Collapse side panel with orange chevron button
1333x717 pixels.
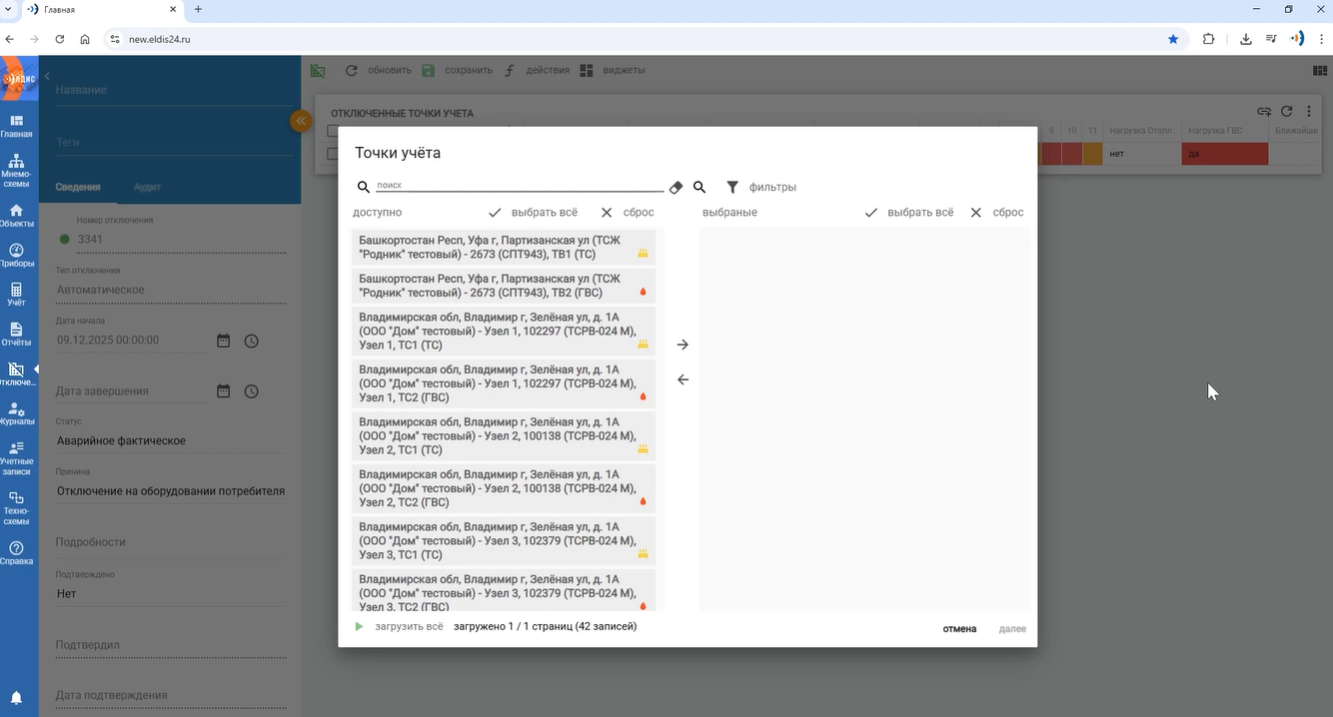(300, 121)
